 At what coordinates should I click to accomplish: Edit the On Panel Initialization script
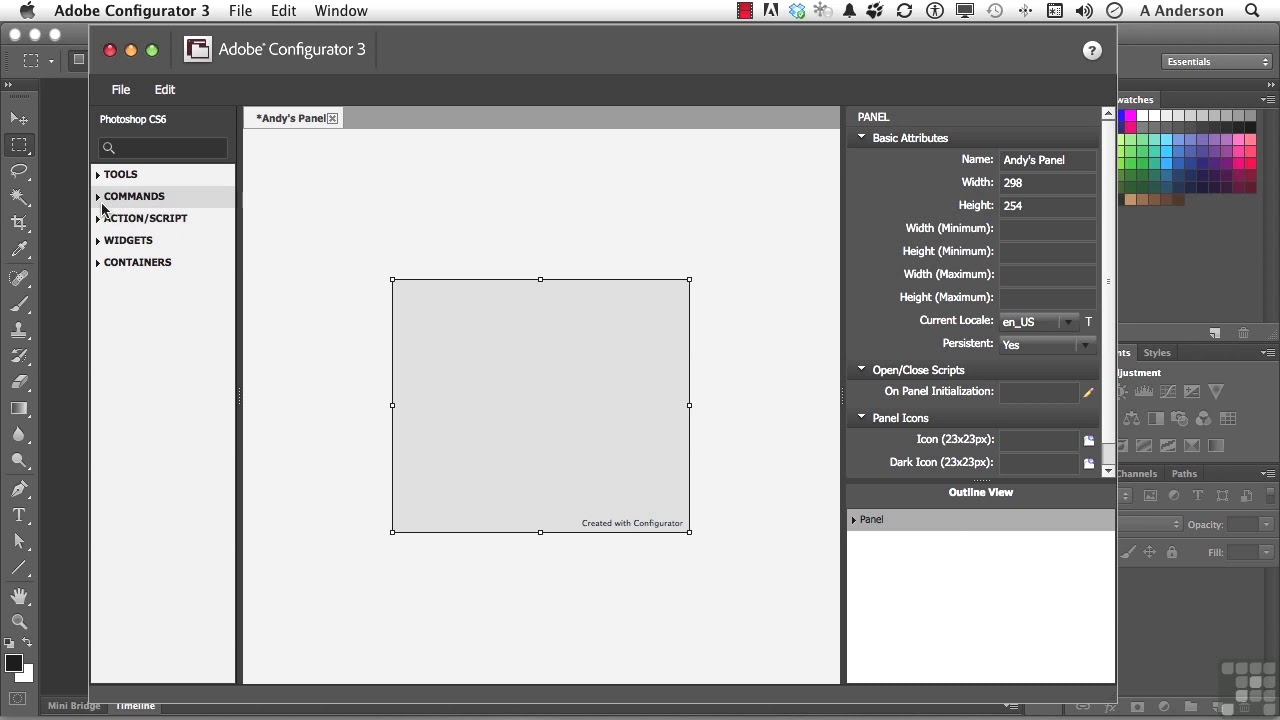pos(1088,393)
